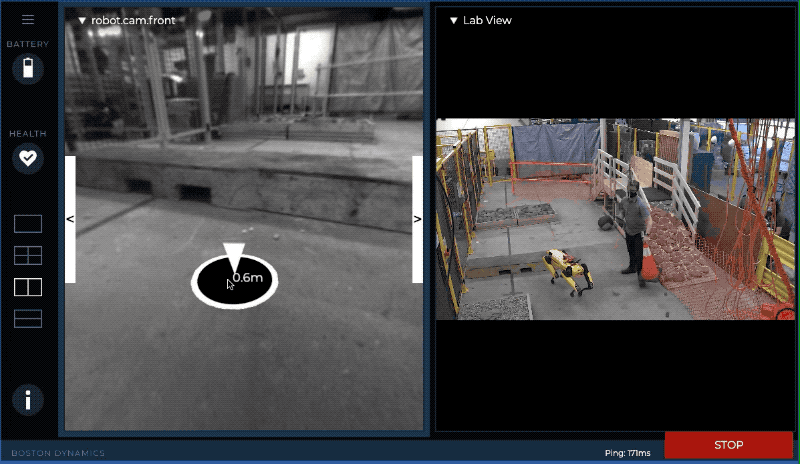
Task: Select the side-by-side two-pane layout
Action: [28, 287]
